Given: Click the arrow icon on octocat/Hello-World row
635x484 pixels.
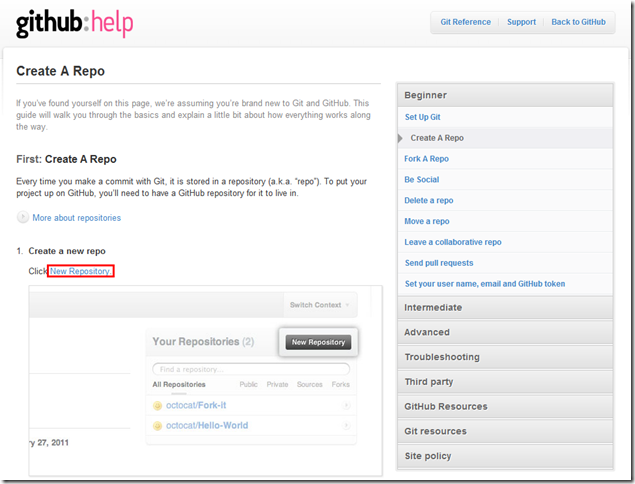Looking at the screenshot, I should 346,426.
